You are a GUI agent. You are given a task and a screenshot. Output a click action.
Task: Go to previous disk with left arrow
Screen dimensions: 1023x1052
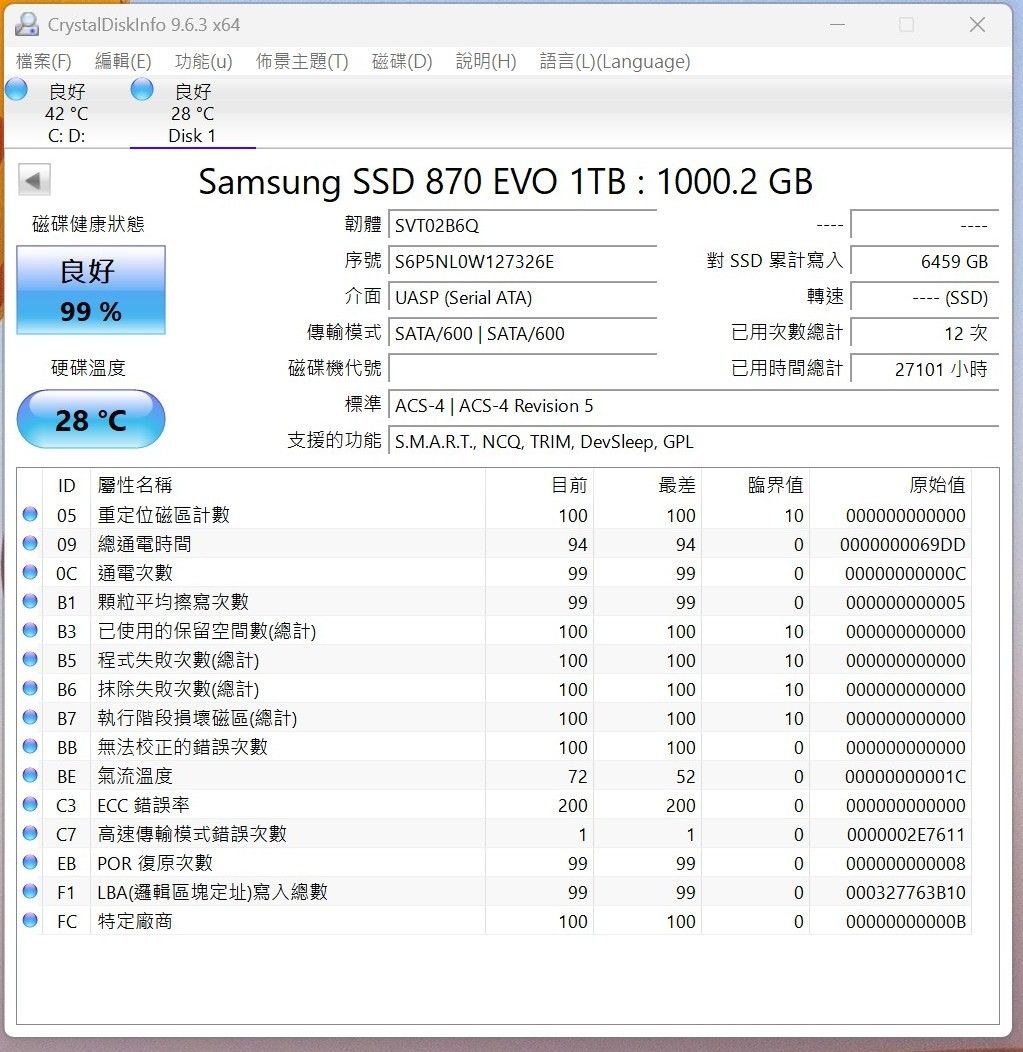click(x=34, y=180)
